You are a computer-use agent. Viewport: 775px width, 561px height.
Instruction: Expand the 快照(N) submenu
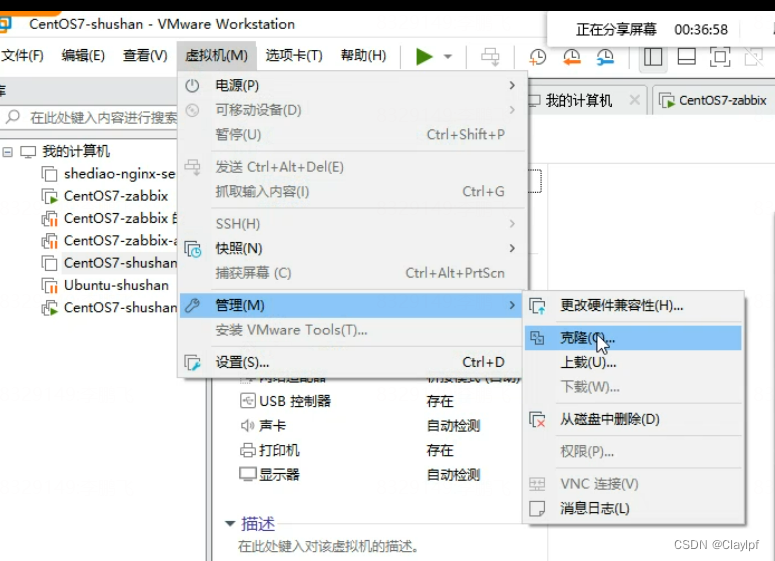point(352,248)
